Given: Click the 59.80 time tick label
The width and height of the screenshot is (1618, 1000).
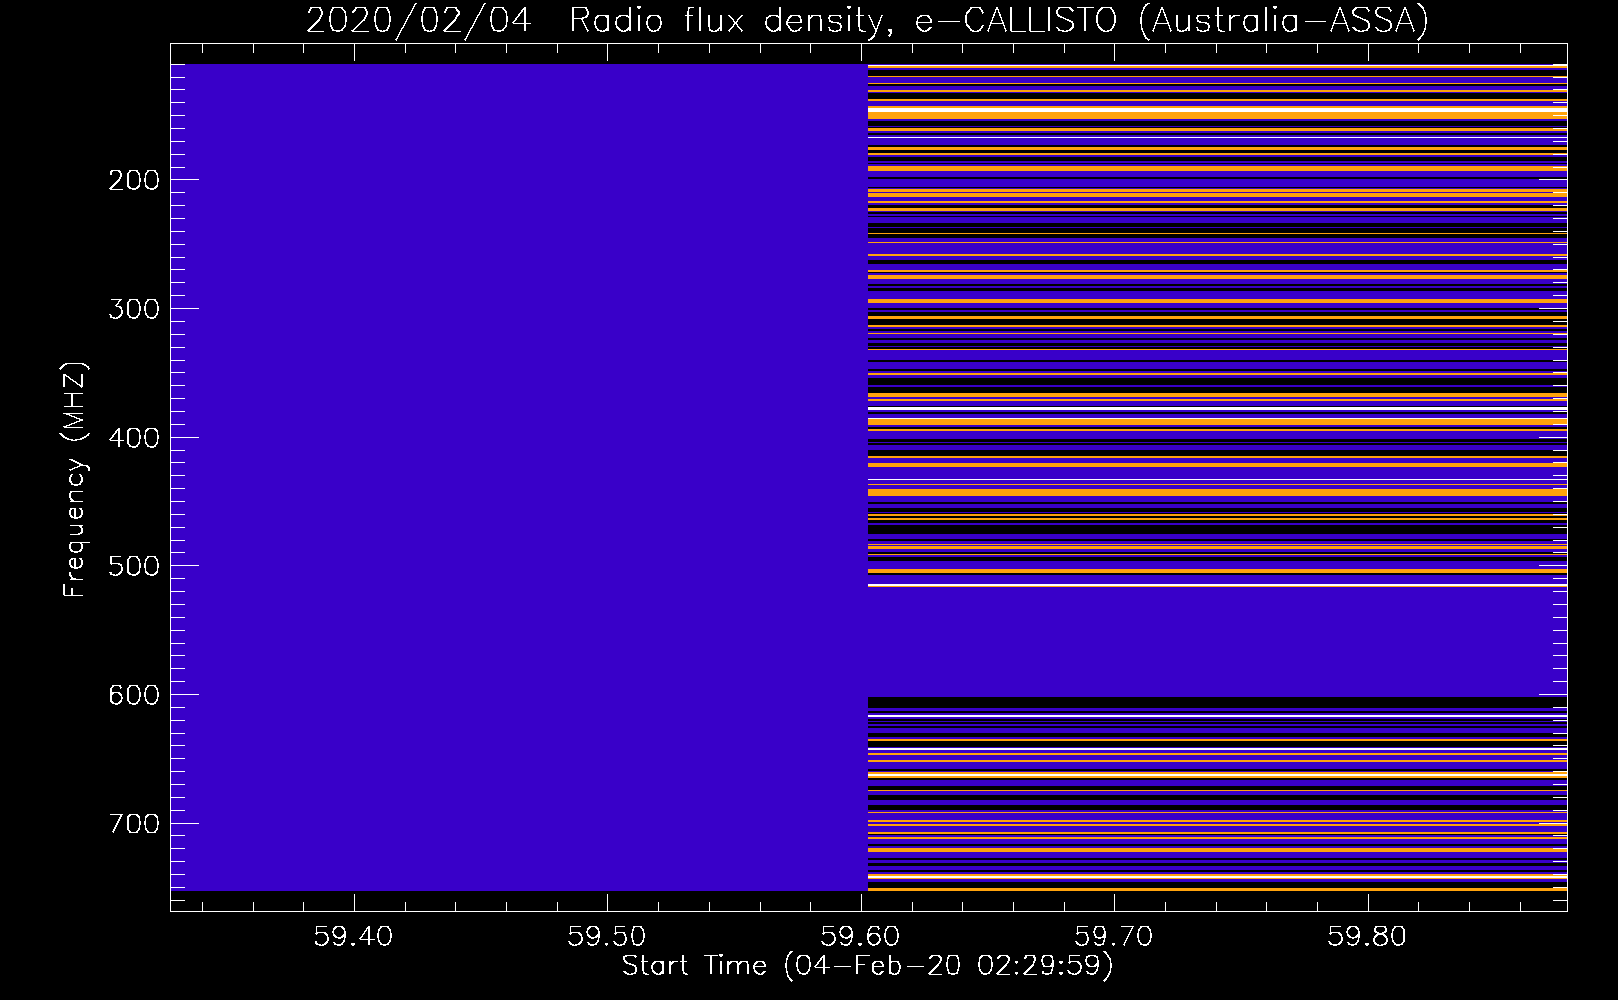Looking at the screenshot, I should point(1367,937).
